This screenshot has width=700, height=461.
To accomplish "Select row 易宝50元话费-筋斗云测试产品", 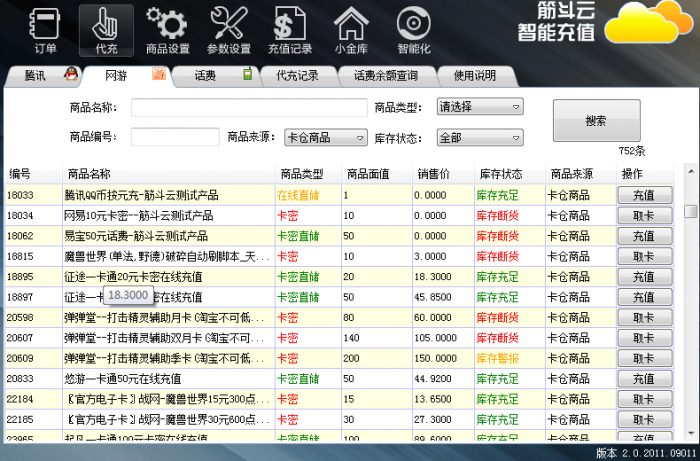I will tap(339, 236).
